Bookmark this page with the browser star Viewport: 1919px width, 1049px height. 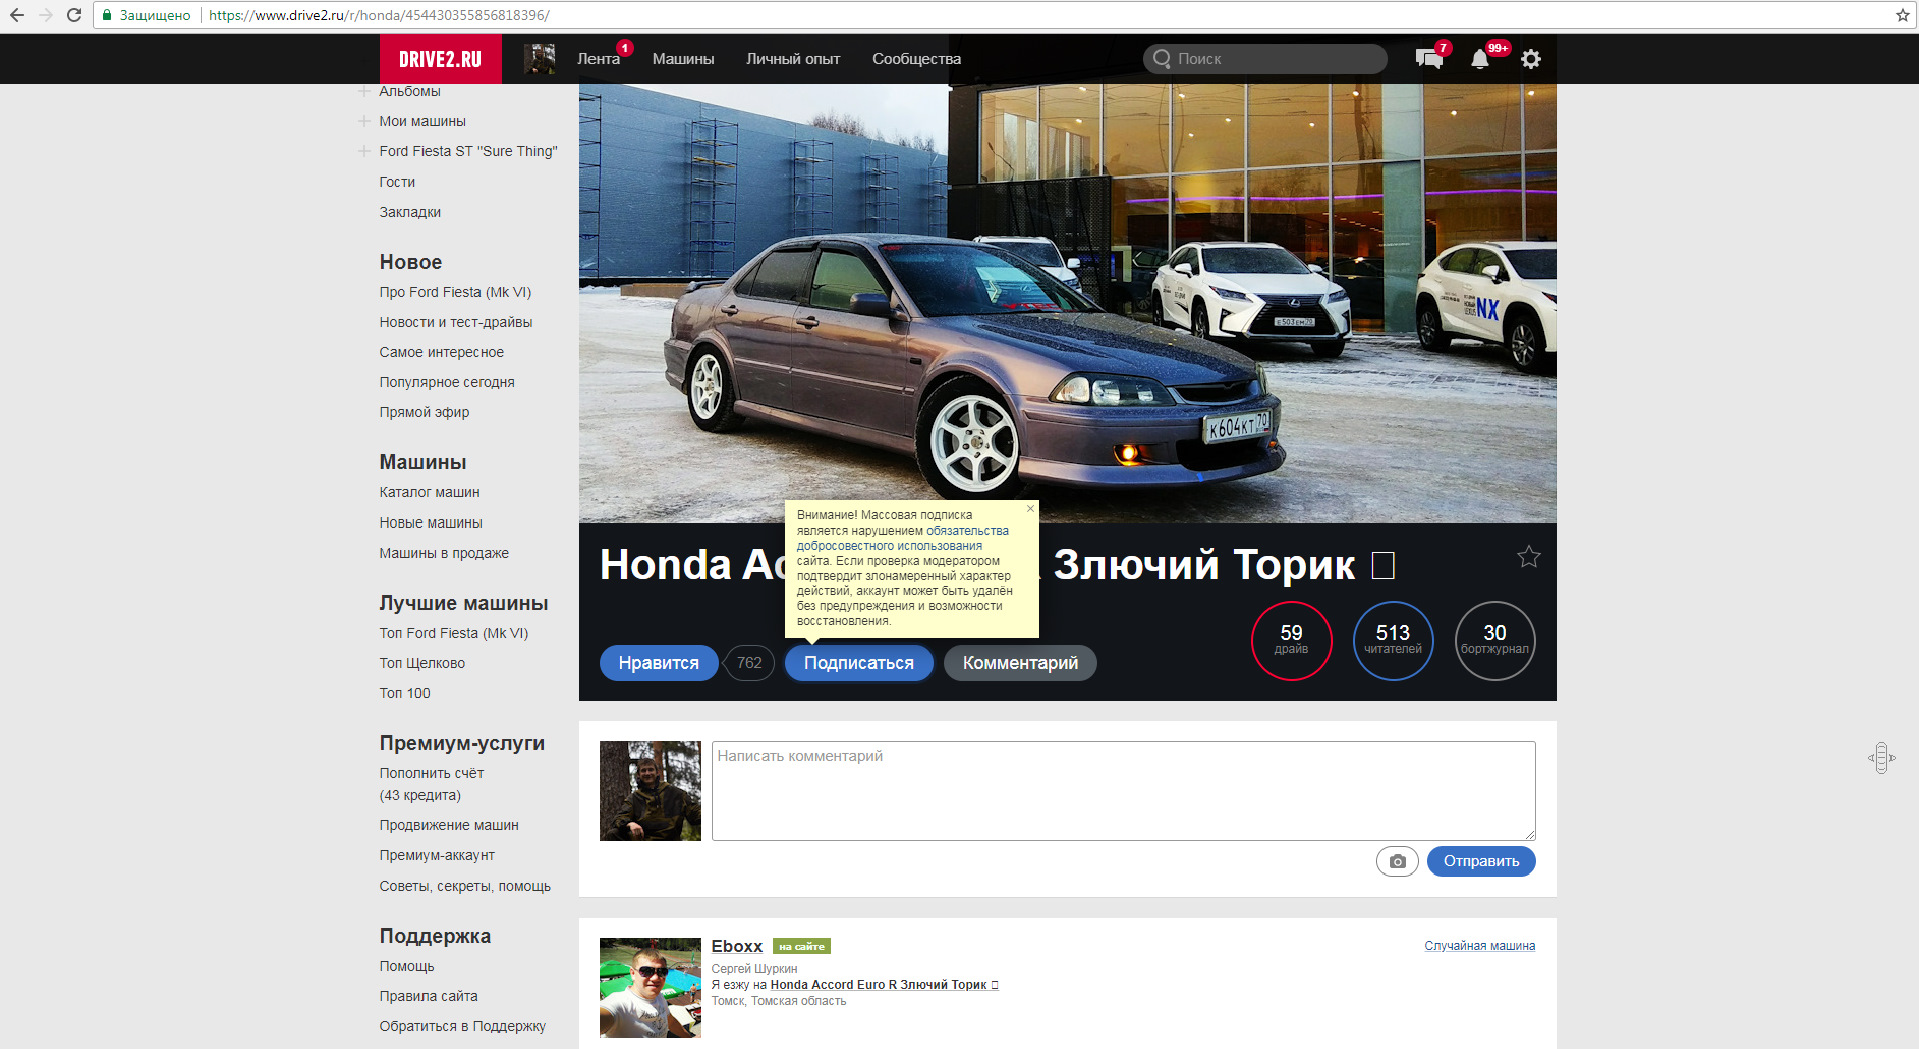pos(1902,15)
